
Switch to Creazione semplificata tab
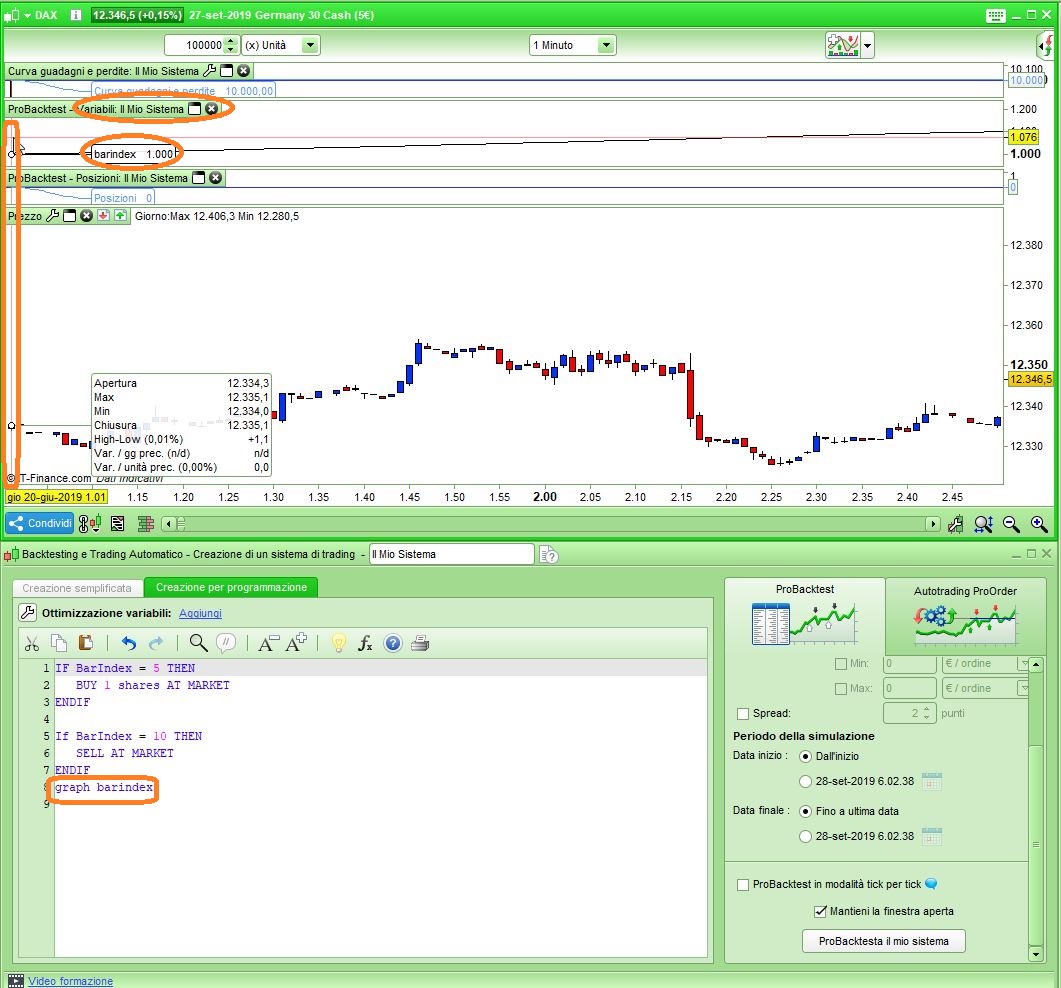coord(77,588)
